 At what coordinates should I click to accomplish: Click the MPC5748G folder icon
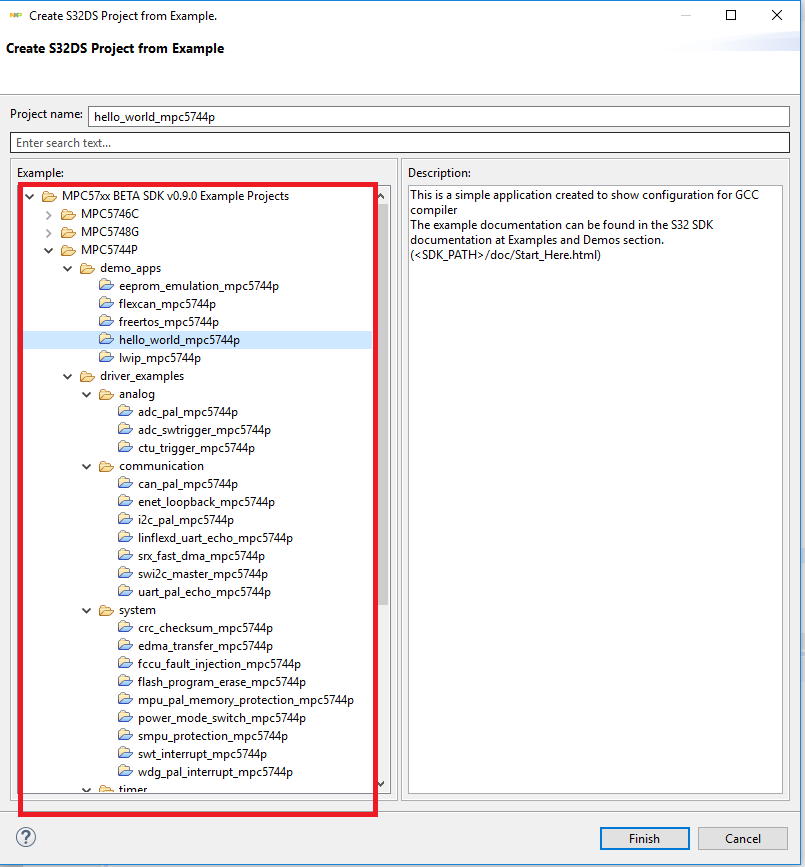(69, 232)
